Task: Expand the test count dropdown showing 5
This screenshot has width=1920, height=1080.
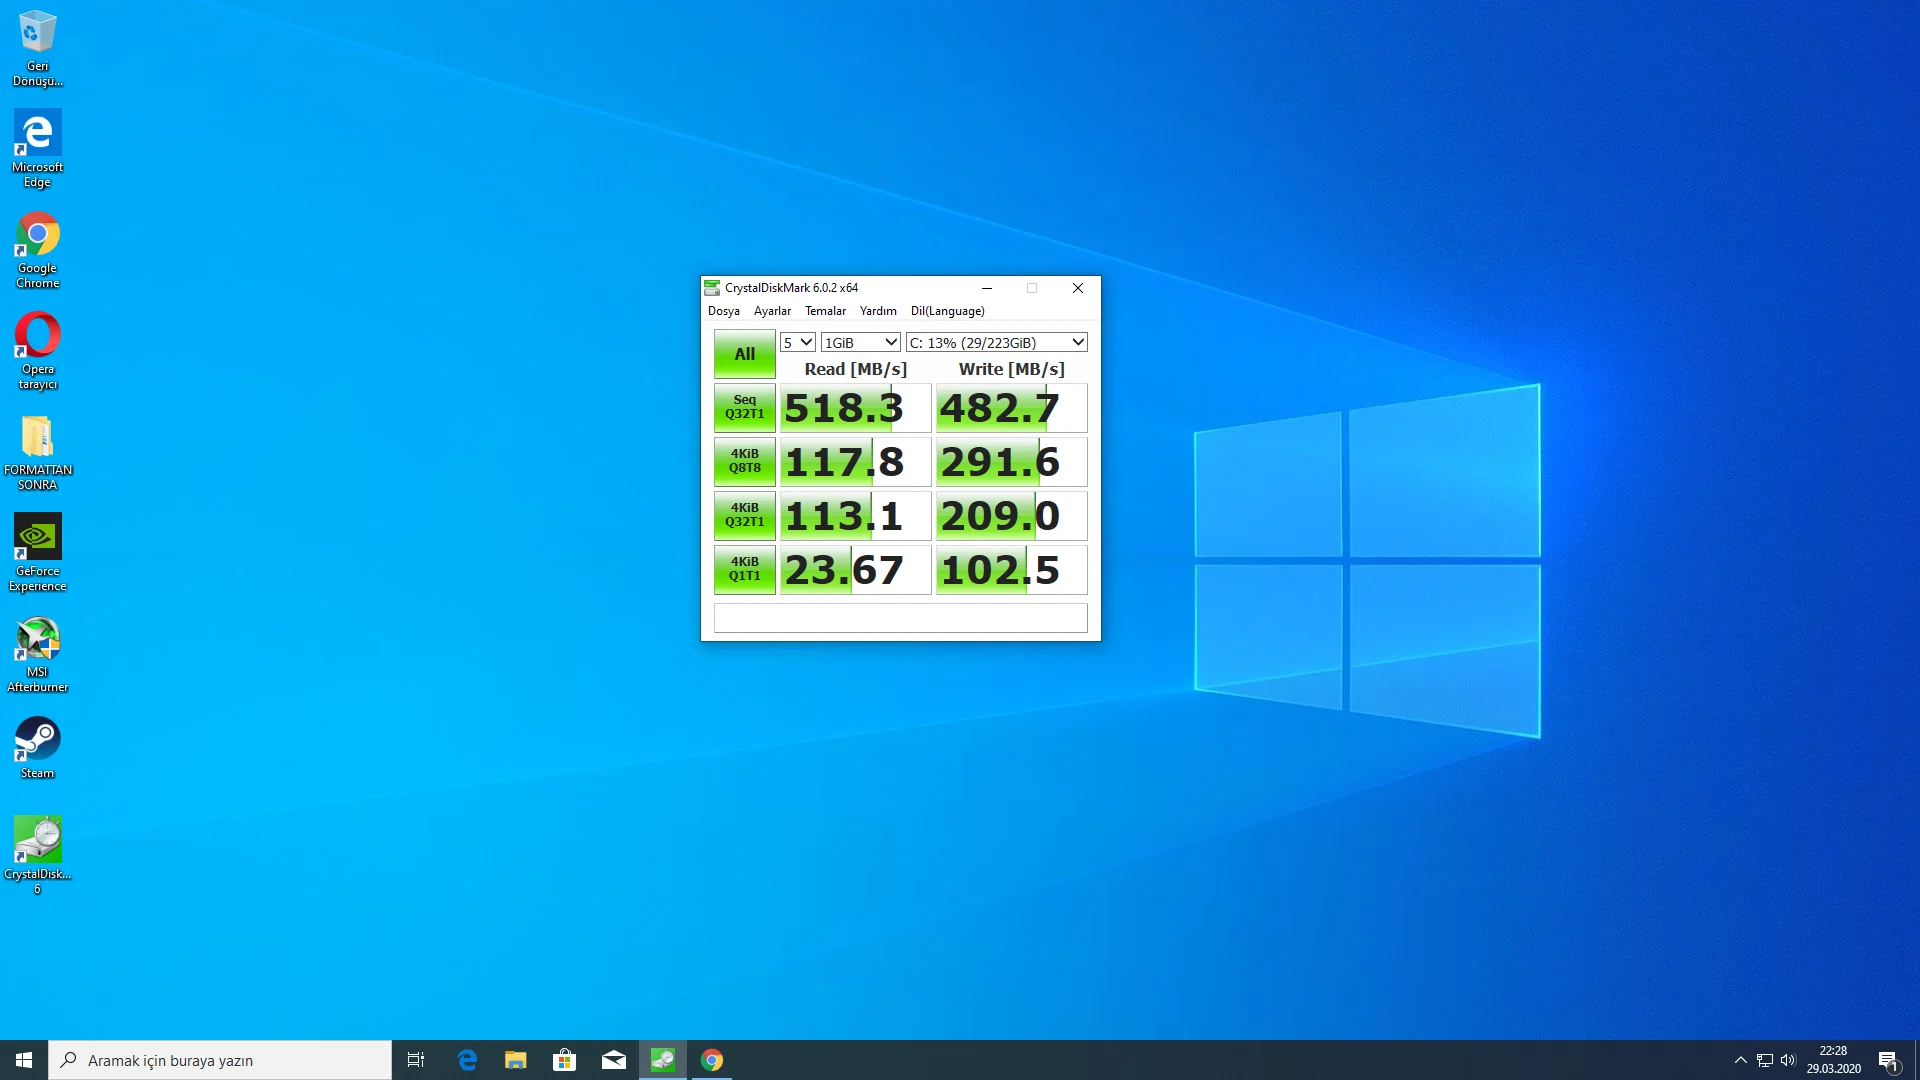Action: [797, 342]
